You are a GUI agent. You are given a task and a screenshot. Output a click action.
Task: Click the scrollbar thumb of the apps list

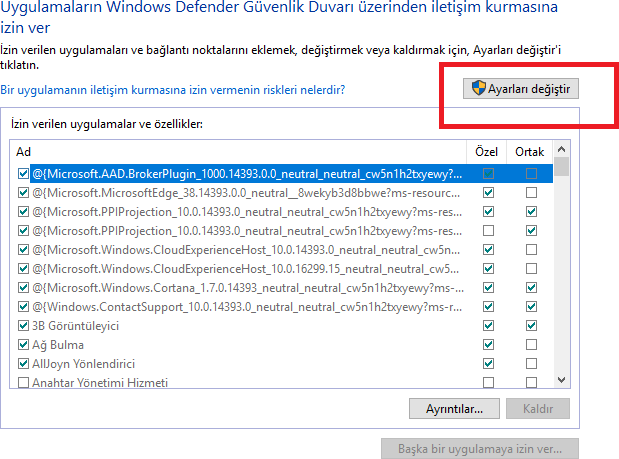(561, 166)
